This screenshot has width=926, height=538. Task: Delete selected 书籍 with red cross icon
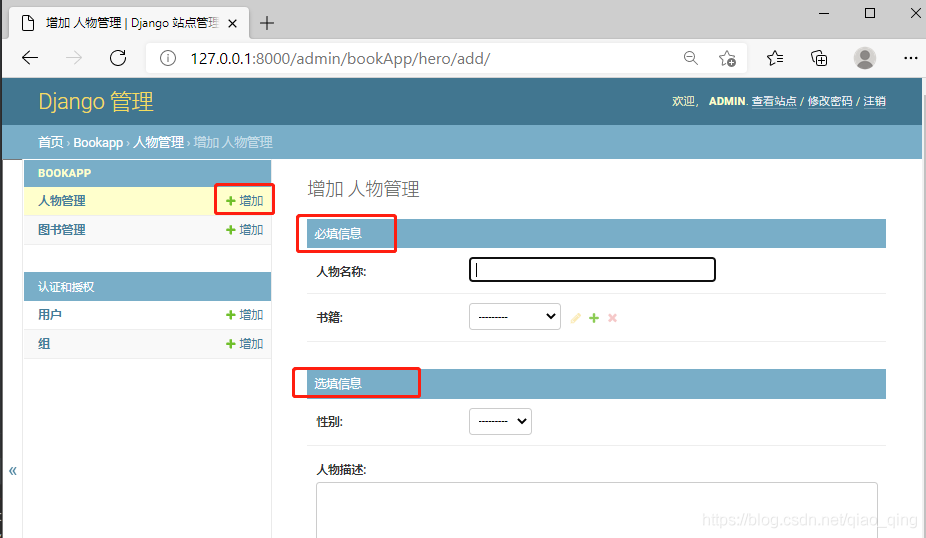(x=612, y=318)
